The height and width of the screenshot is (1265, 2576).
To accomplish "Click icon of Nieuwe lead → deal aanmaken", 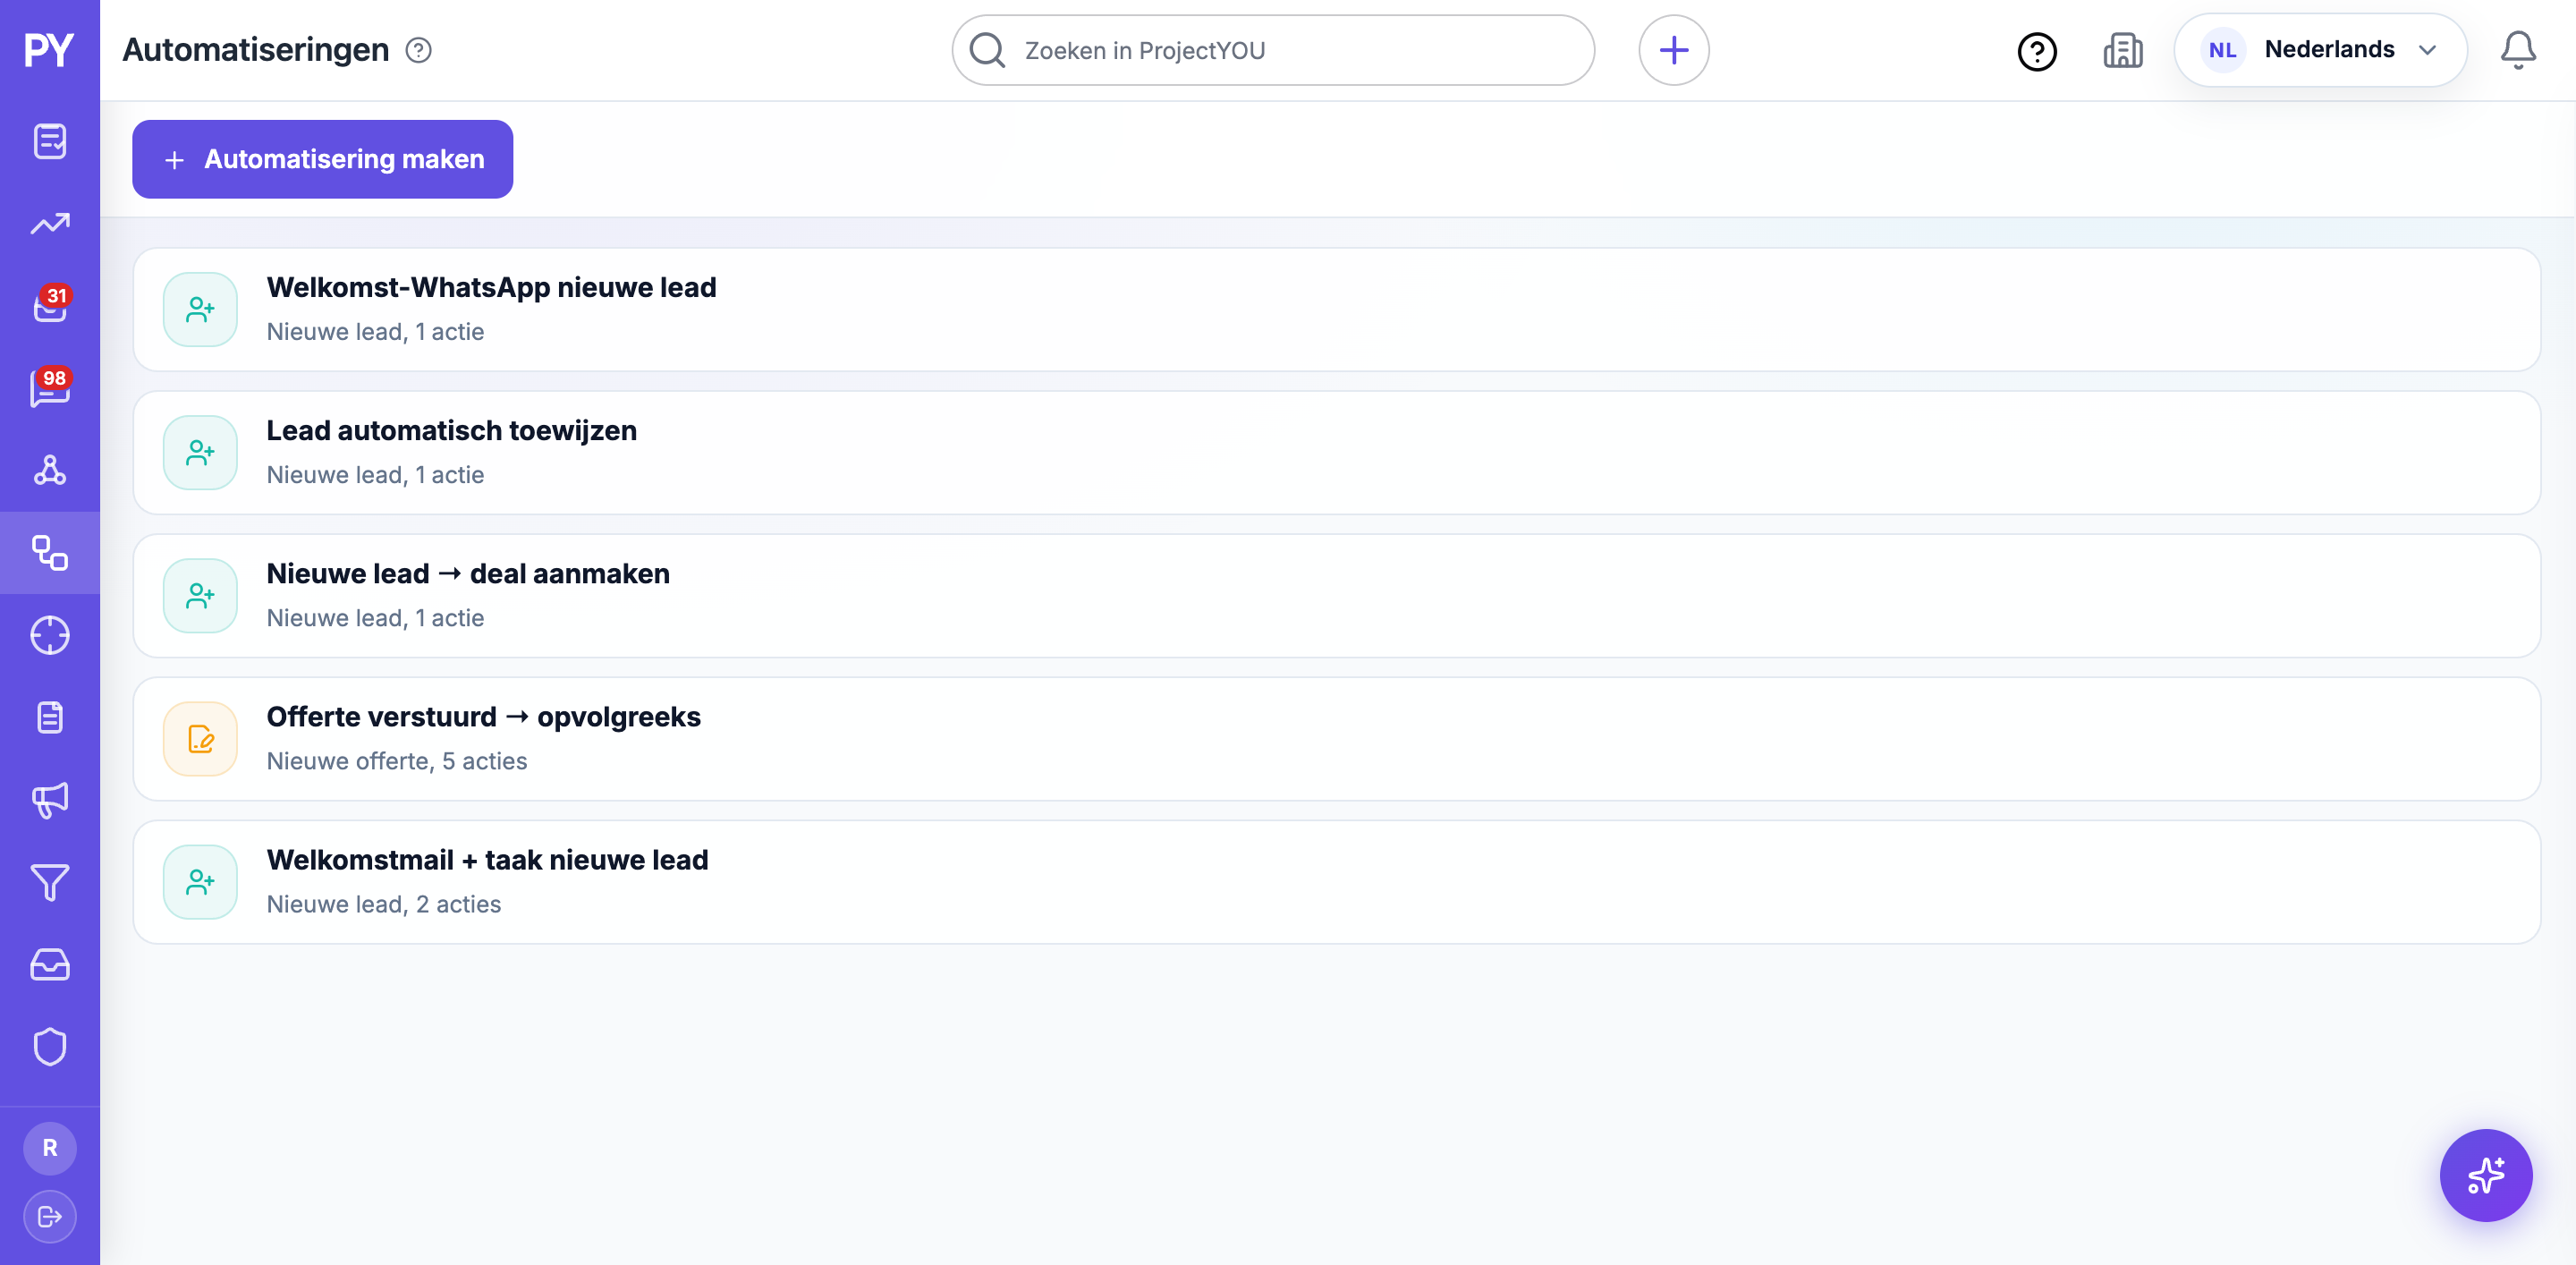I will click(x=201, y=596).
